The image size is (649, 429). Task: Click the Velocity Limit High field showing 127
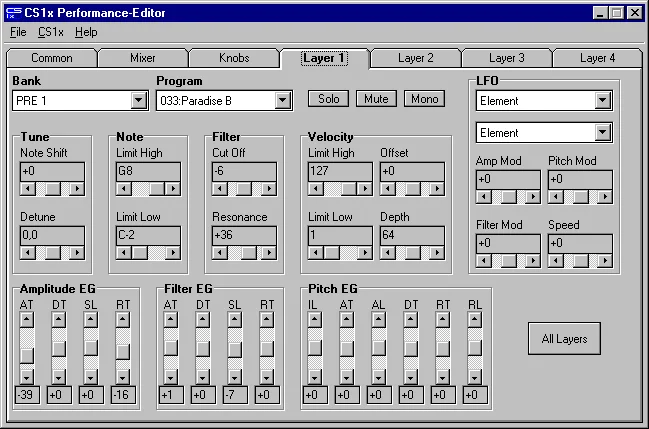click(x=341, y=171)
